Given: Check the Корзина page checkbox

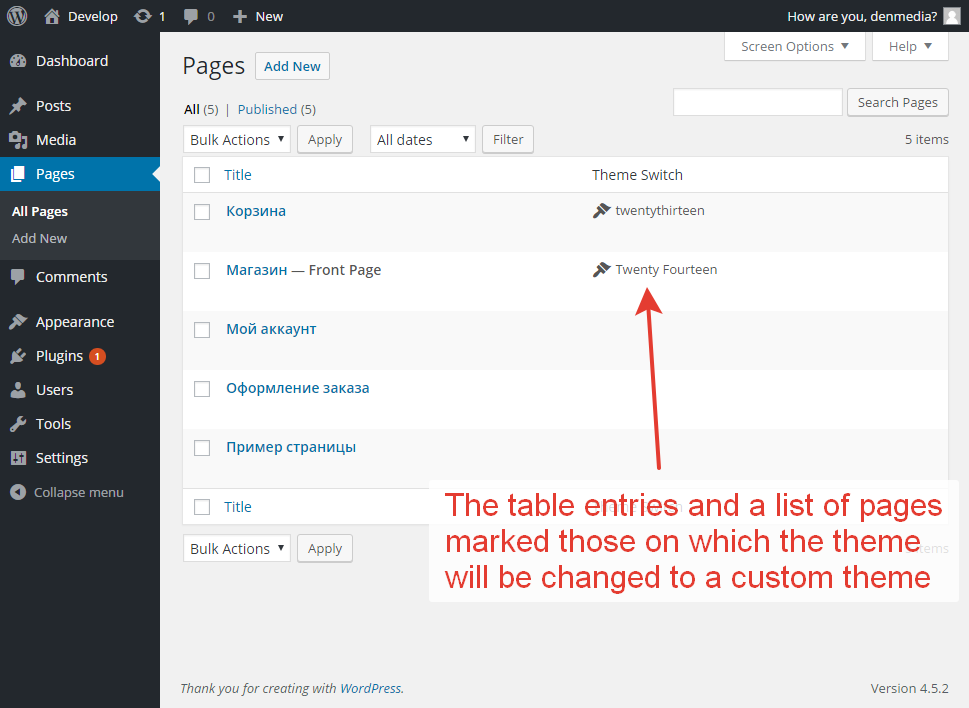Looking at the screenshot, I should (x=202, y=212).
